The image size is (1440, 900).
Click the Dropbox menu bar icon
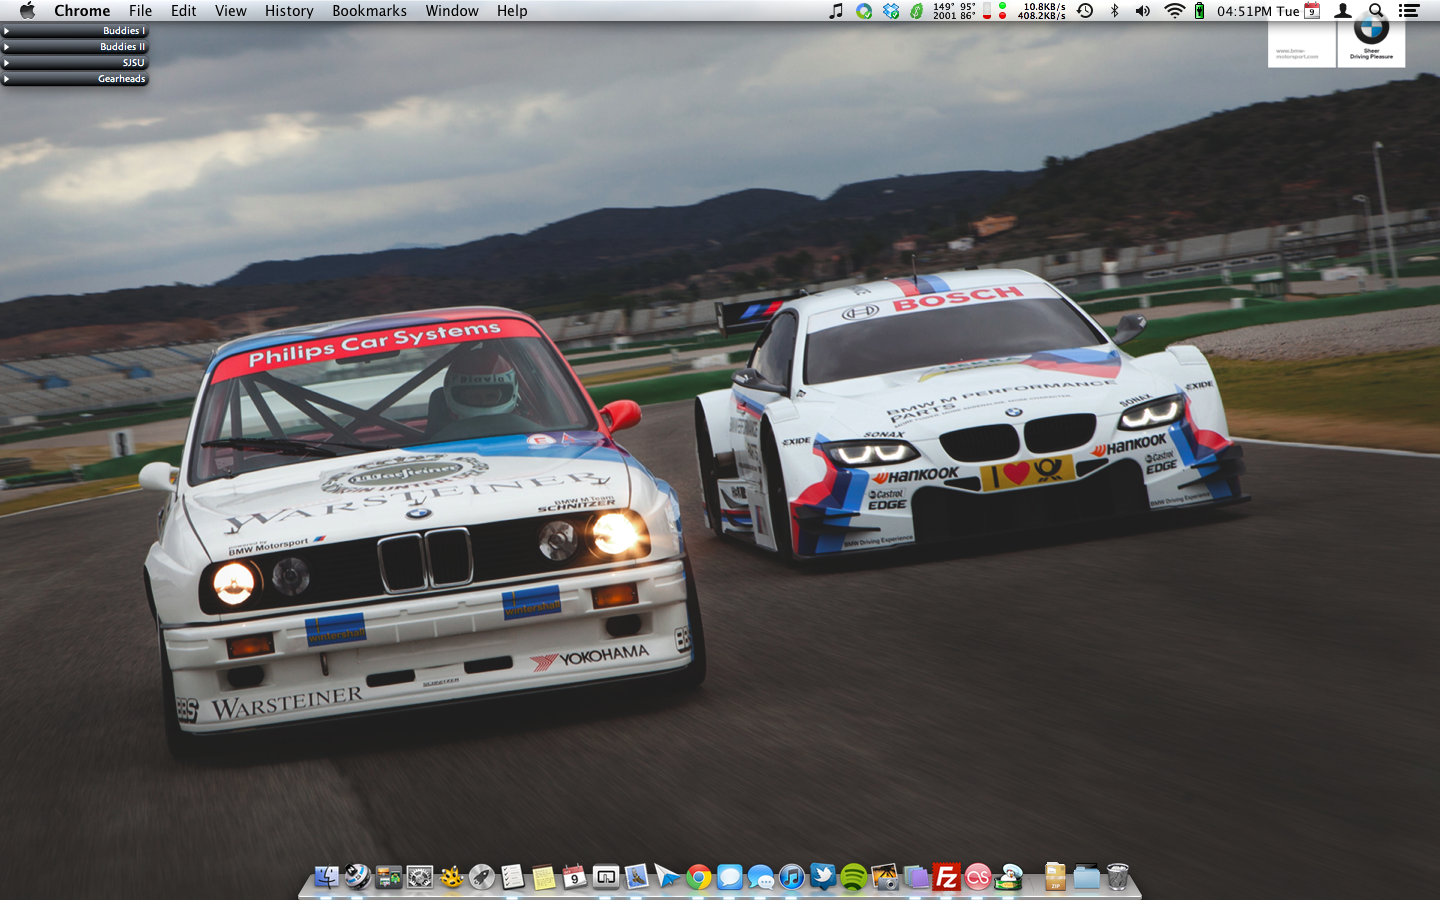(890, 11)
